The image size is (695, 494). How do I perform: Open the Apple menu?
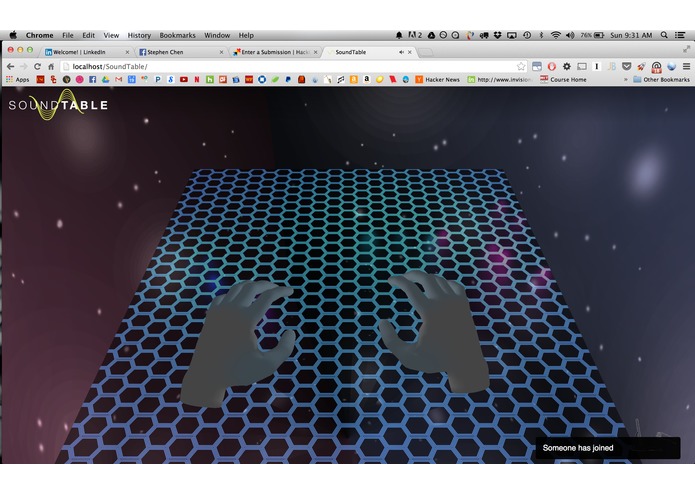[x=13, y=35]
